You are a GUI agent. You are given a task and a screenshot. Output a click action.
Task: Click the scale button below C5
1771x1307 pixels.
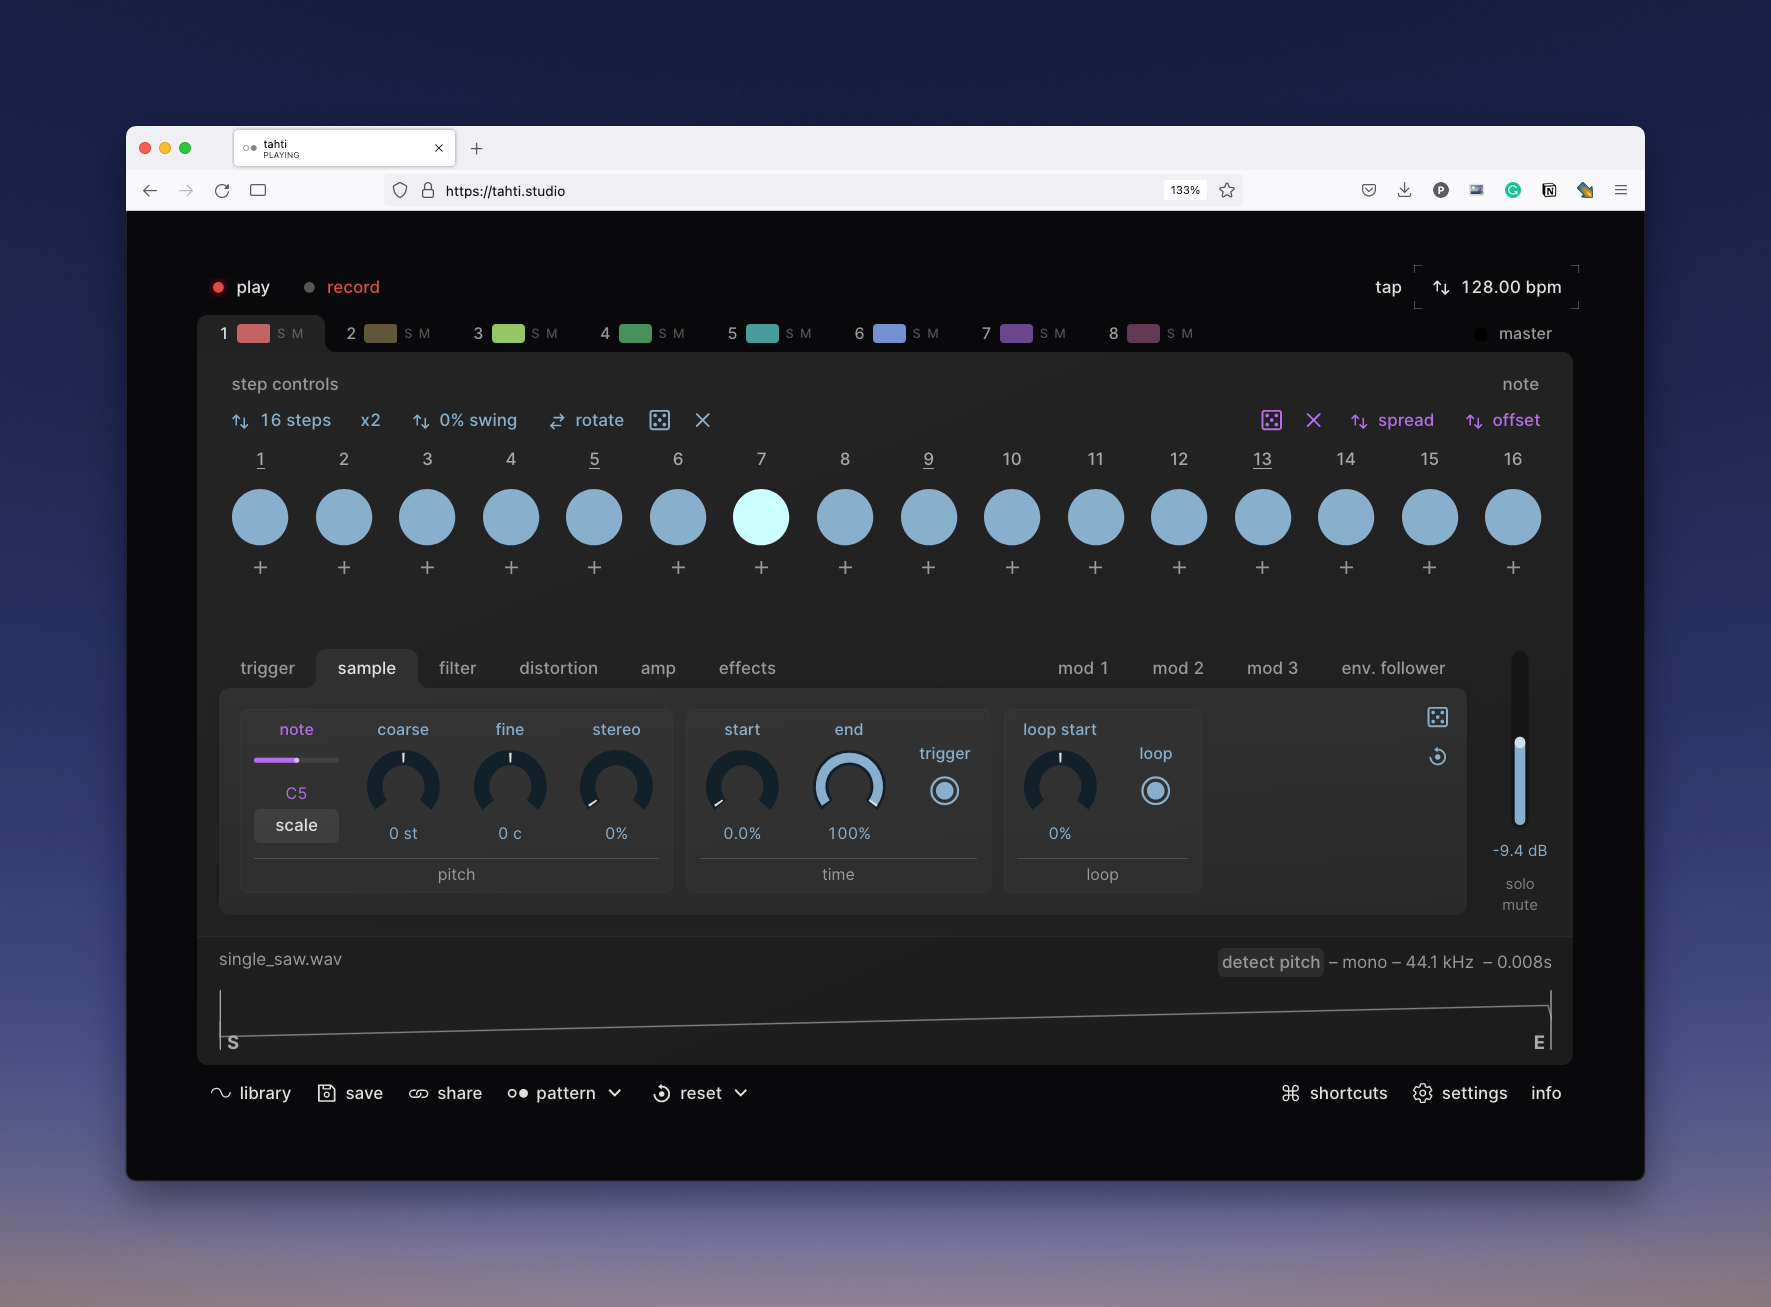point(296,826)
